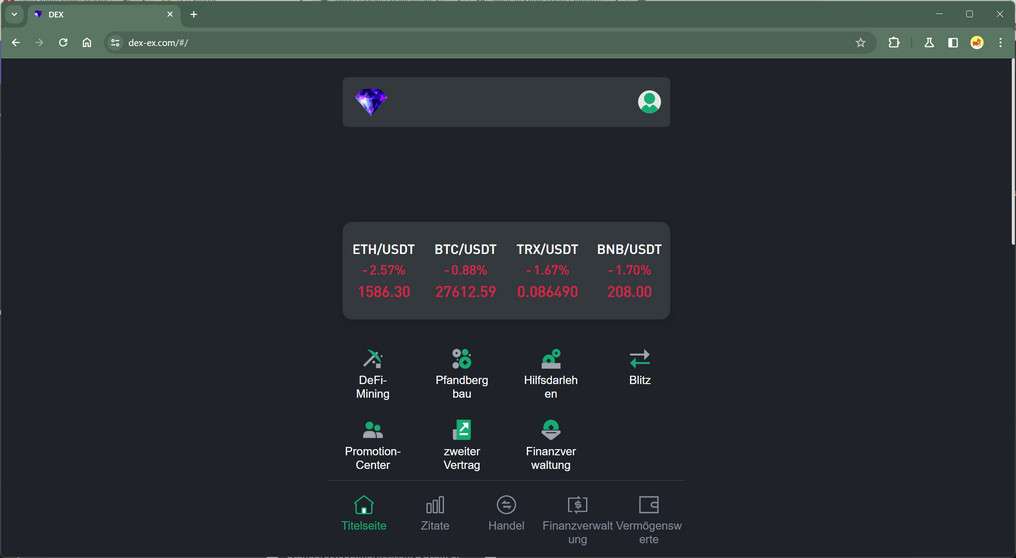The height and width of the screenshot is (558, 1016).
Task: Click the browser forward arrow
Action: pyautogui.click(x=40, y=43)
